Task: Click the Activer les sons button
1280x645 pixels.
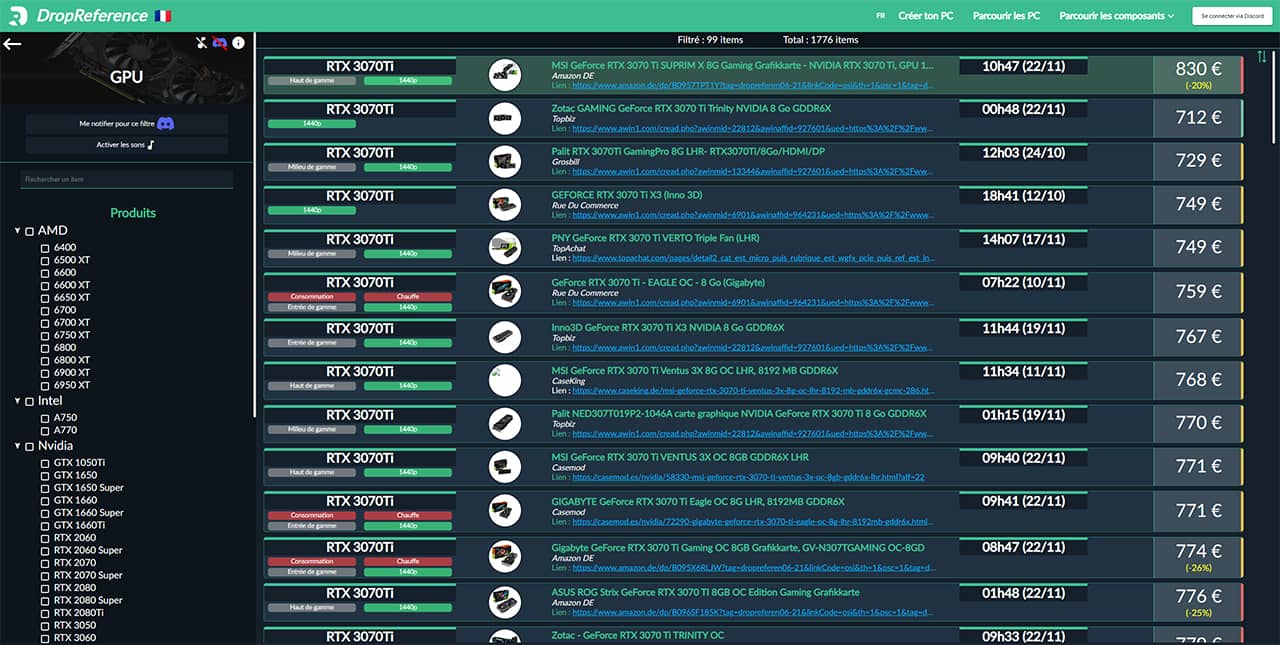Action: [127, 145]
